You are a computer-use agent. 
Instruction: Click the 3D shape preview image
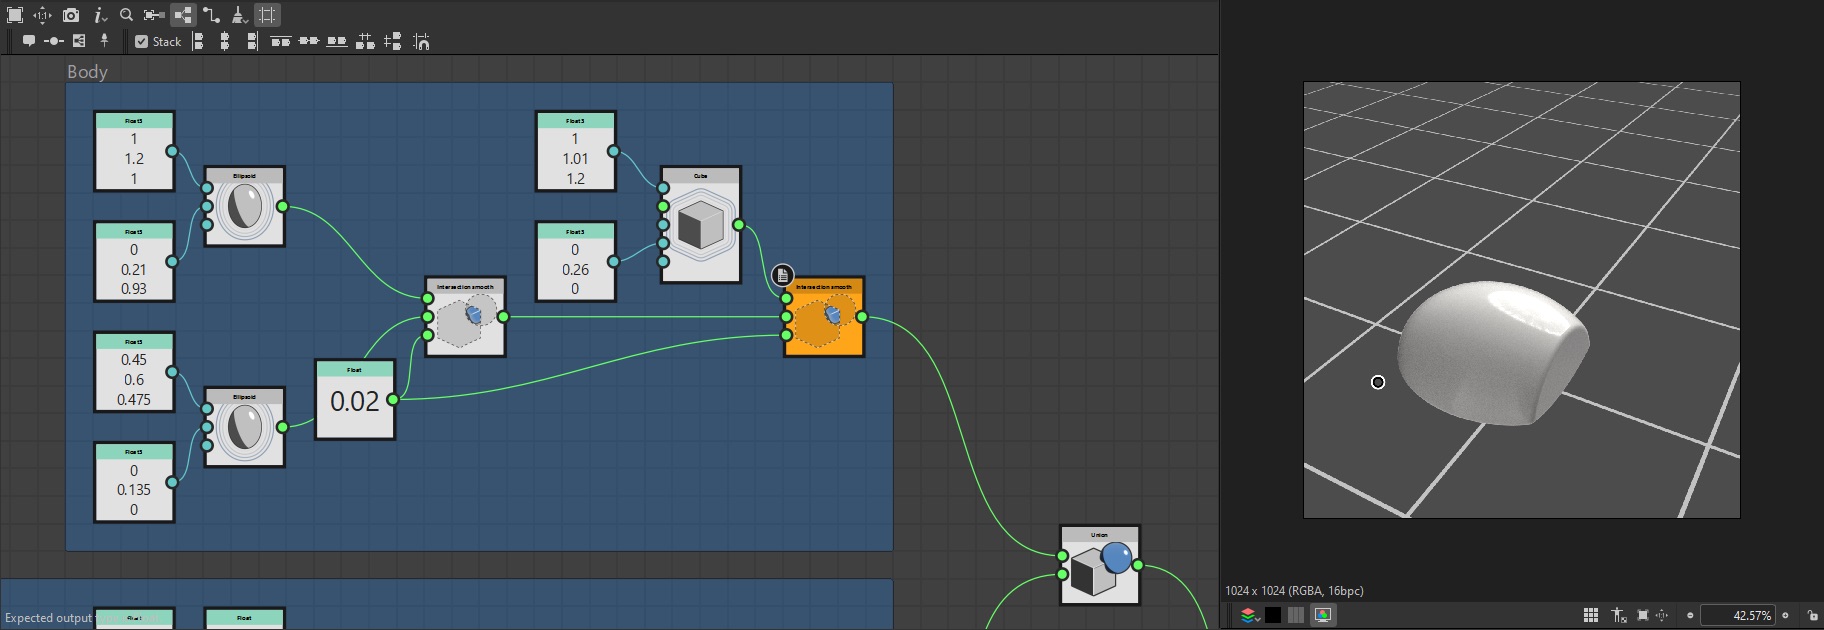pyautogui.click(x=1521, y=300)
